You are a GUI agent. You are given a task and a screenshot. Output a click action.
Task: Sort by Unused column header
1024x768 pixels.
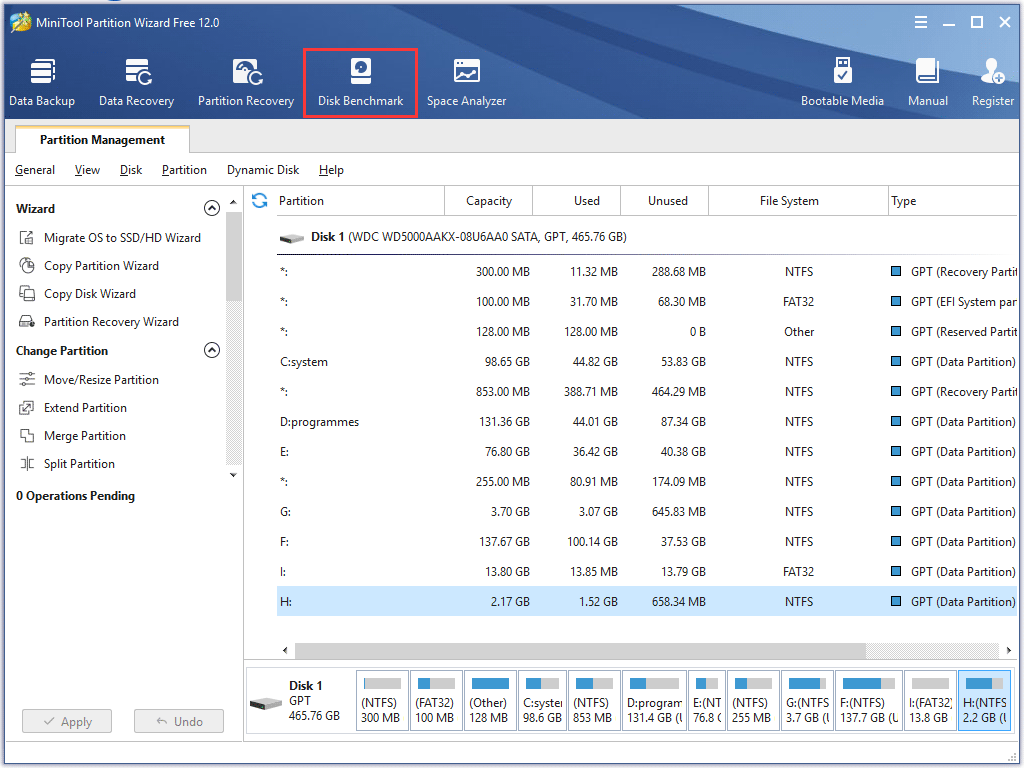click(665, 200)
